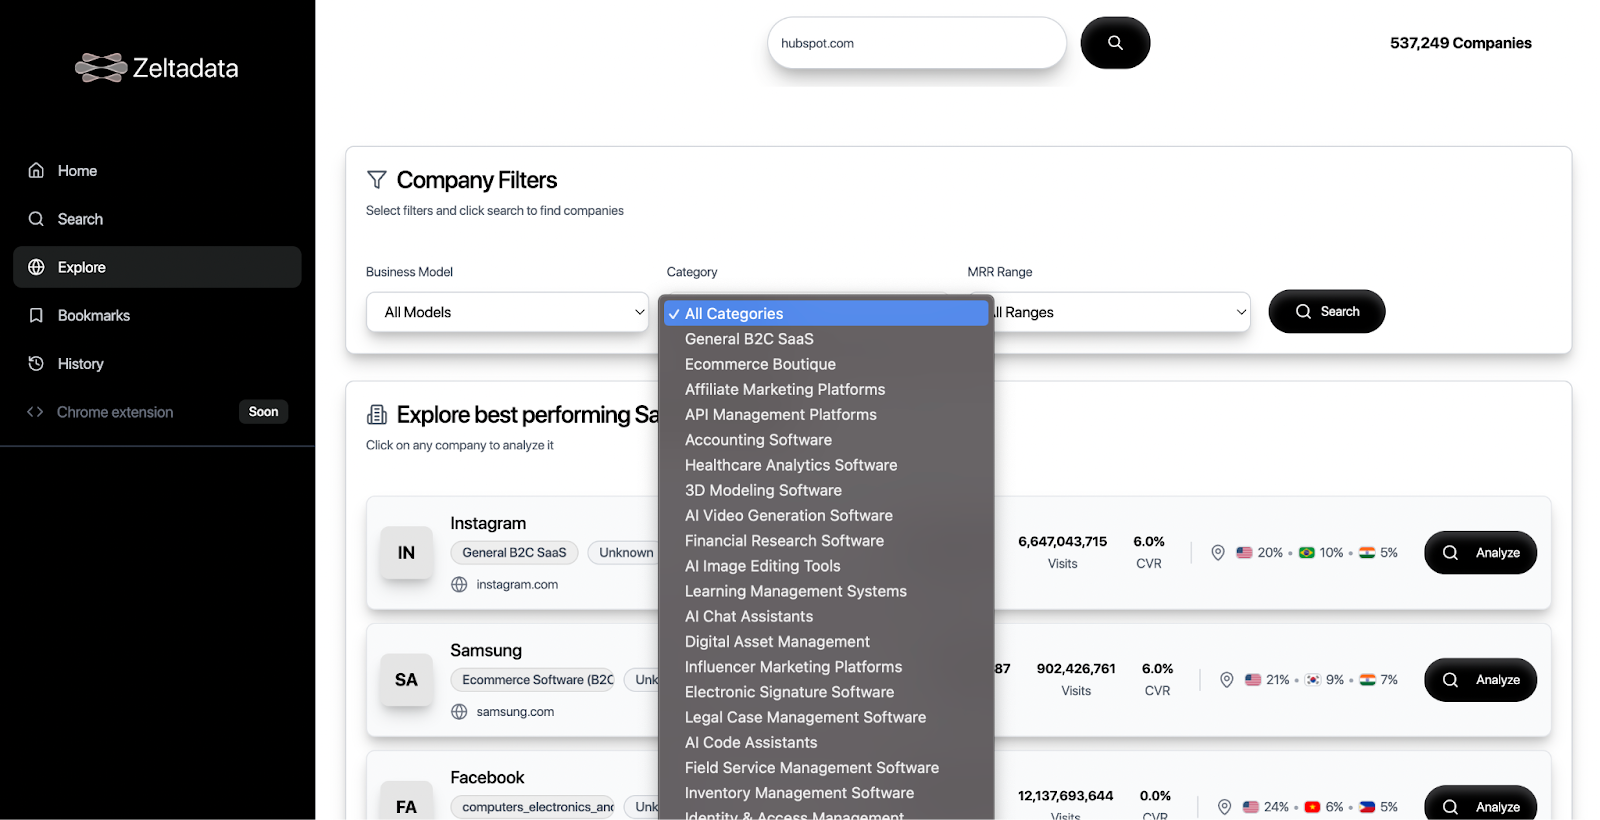Click the bookmark icon in sidebar
The width and height of the screenshot is (1600, 820).
click(36, 315)
